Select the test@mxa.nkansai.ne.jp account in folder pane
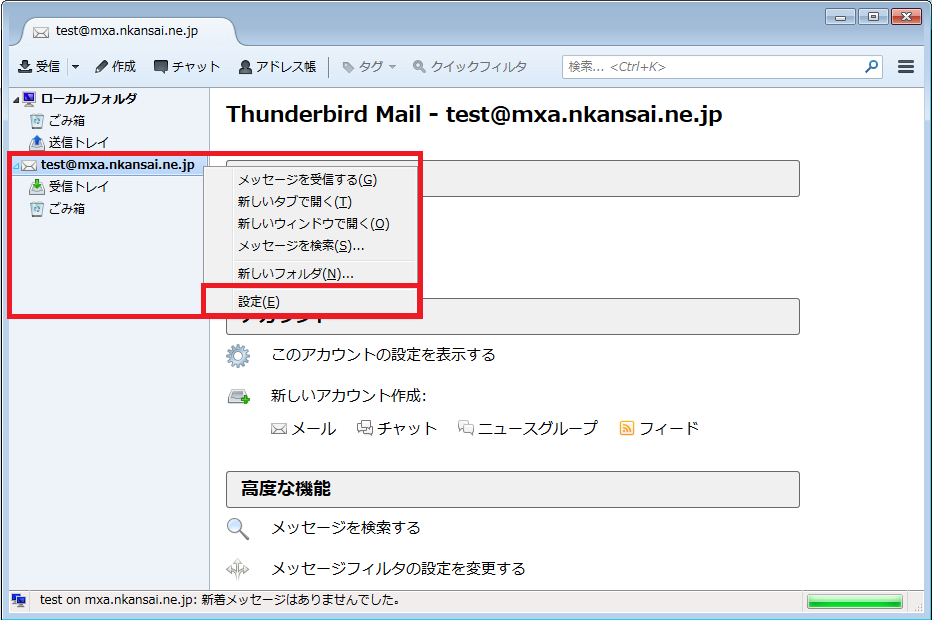This screenshot has height=620, width=932. [118, 165]
